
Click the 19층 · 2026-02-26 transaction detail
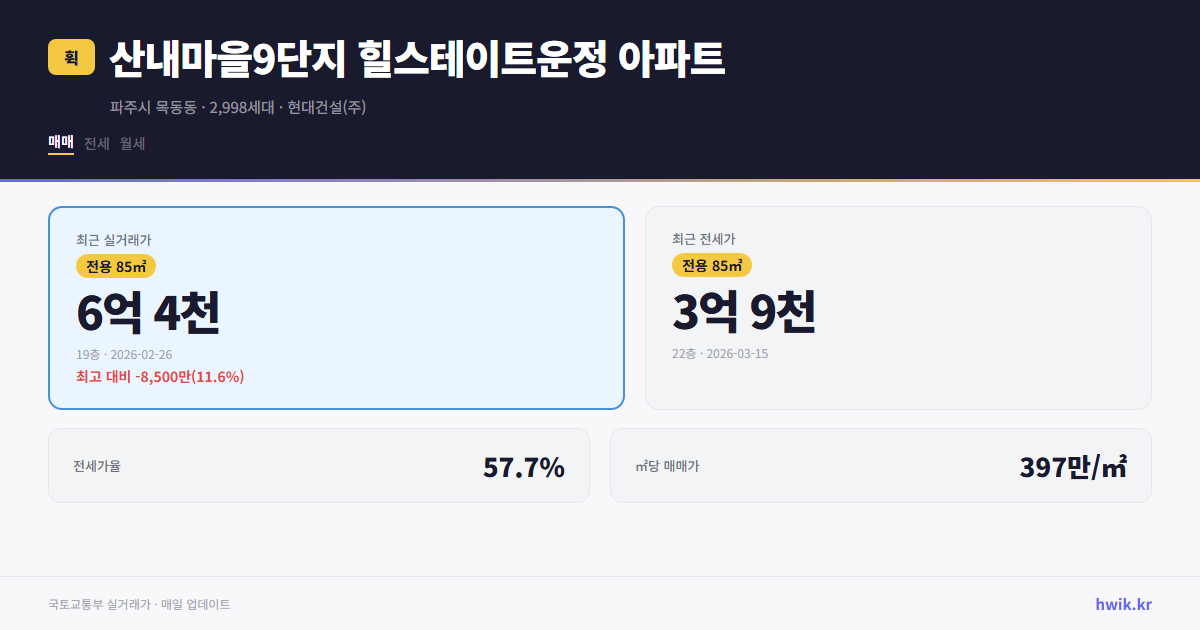[x=123, y=354]
